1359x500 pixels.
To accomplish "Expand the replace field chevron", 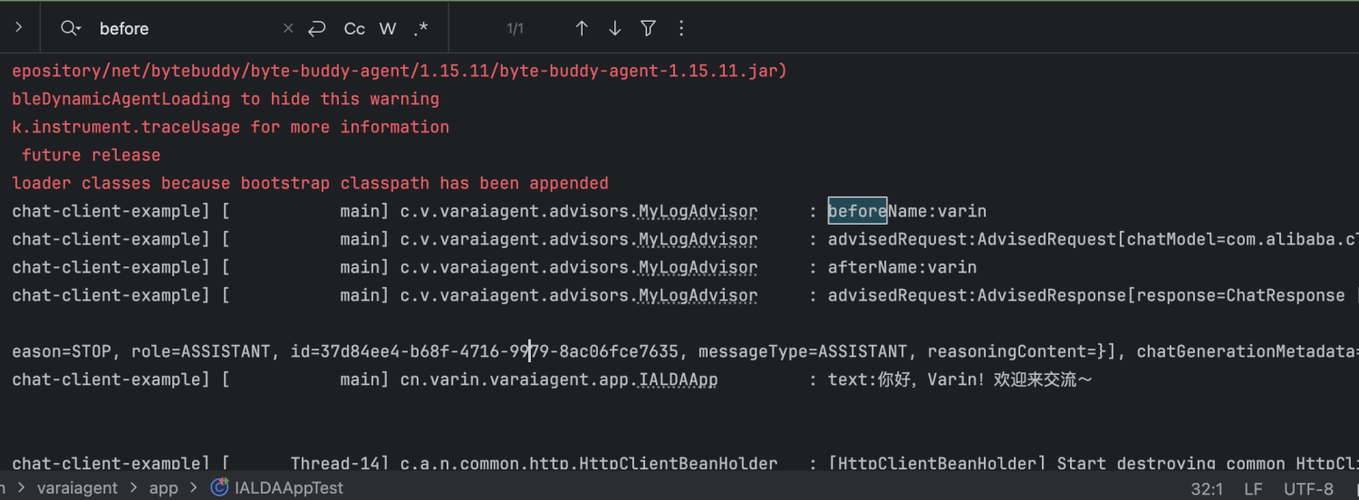I will (18, 28).
